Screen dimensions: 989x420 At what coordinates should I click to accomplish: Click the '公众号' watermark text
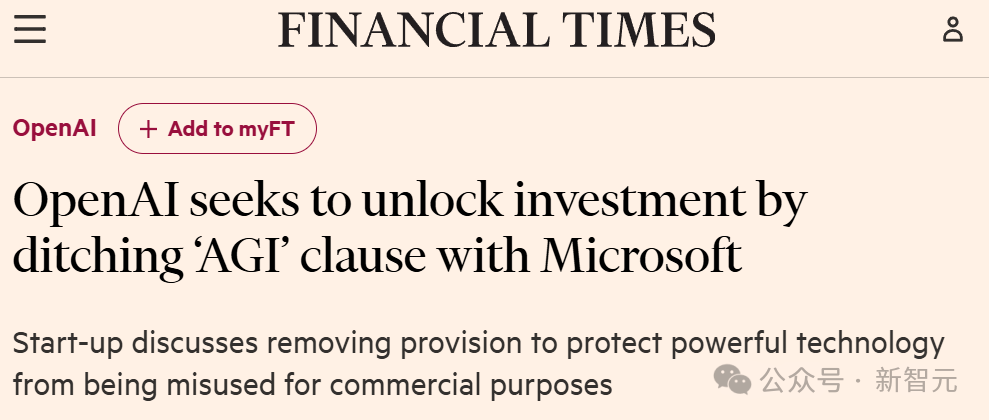point(802,381)
